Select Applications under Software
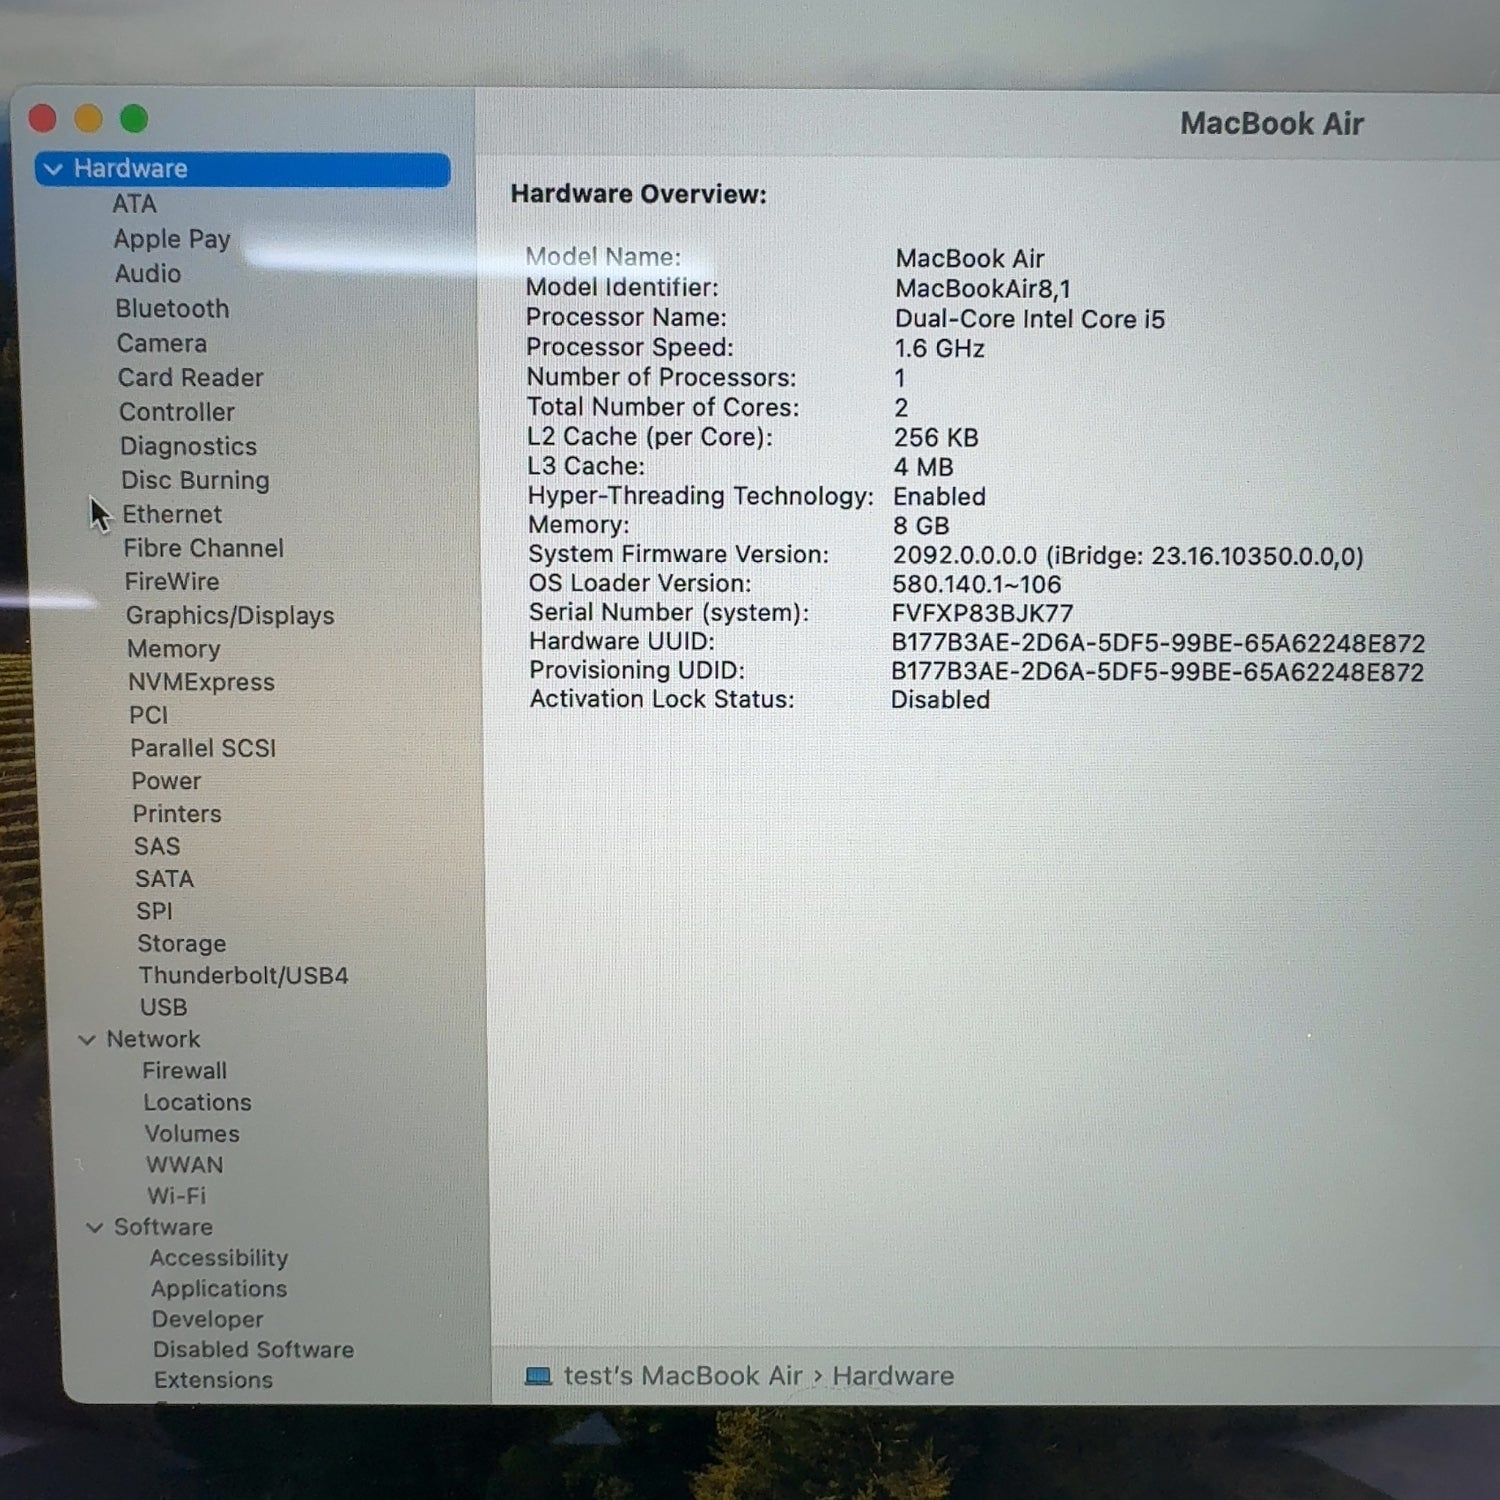The image size is (1500, 1500). pyautogui.click(x=219, y=1289)
